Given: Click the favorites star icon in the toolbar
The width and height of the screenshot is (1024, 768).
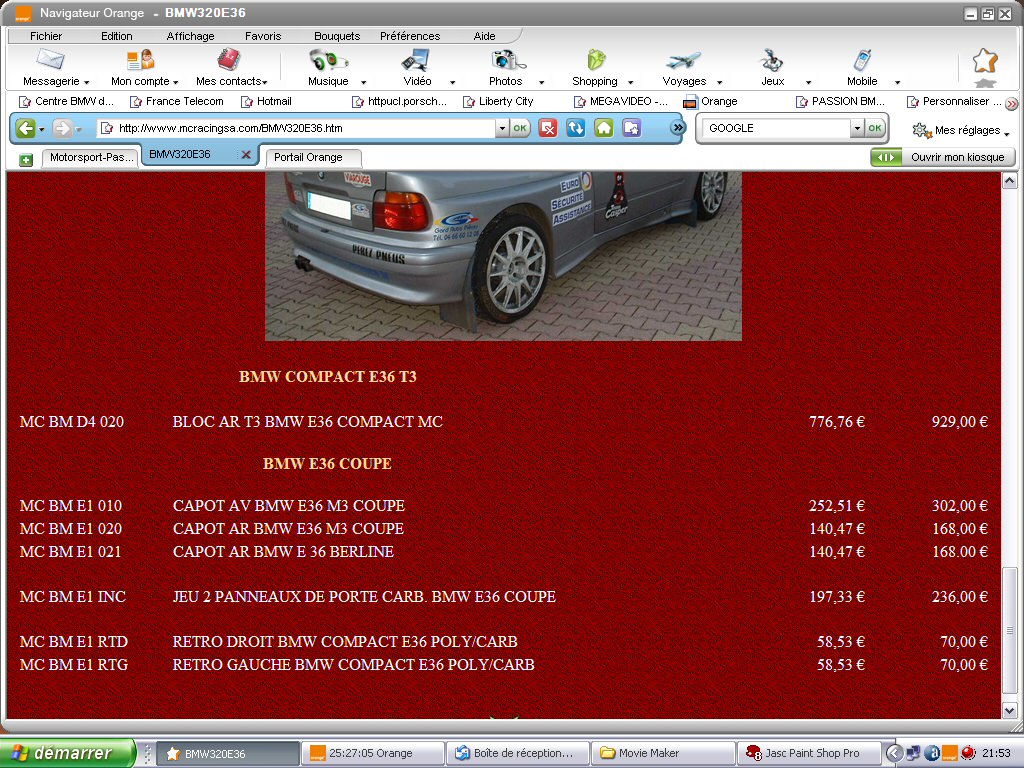Looking at the screenshot, I should (985, 61).
